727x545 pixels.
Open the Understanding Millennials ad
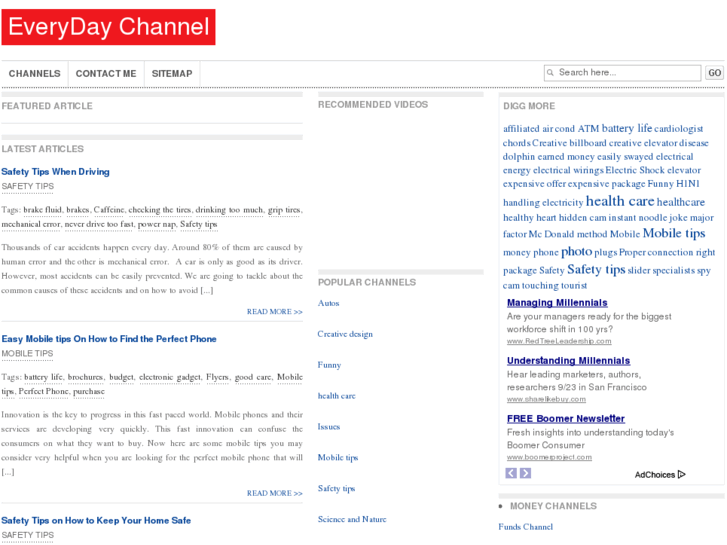pyautogui.click(x=568, y=361)
